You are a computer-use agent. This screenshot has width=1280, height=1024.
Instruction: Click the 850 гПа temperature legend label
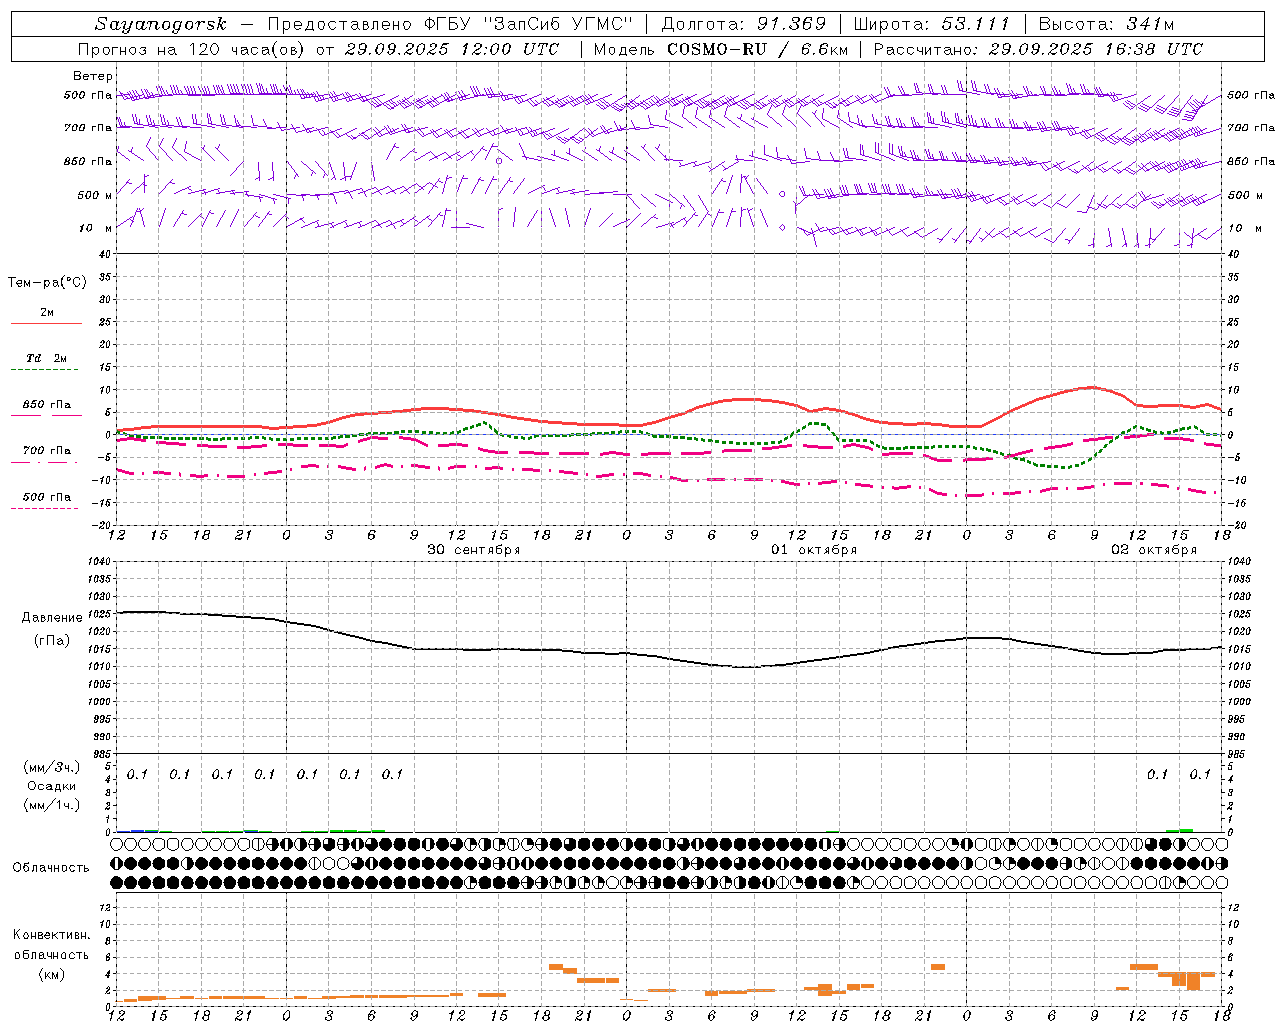[x=47, y=405]
